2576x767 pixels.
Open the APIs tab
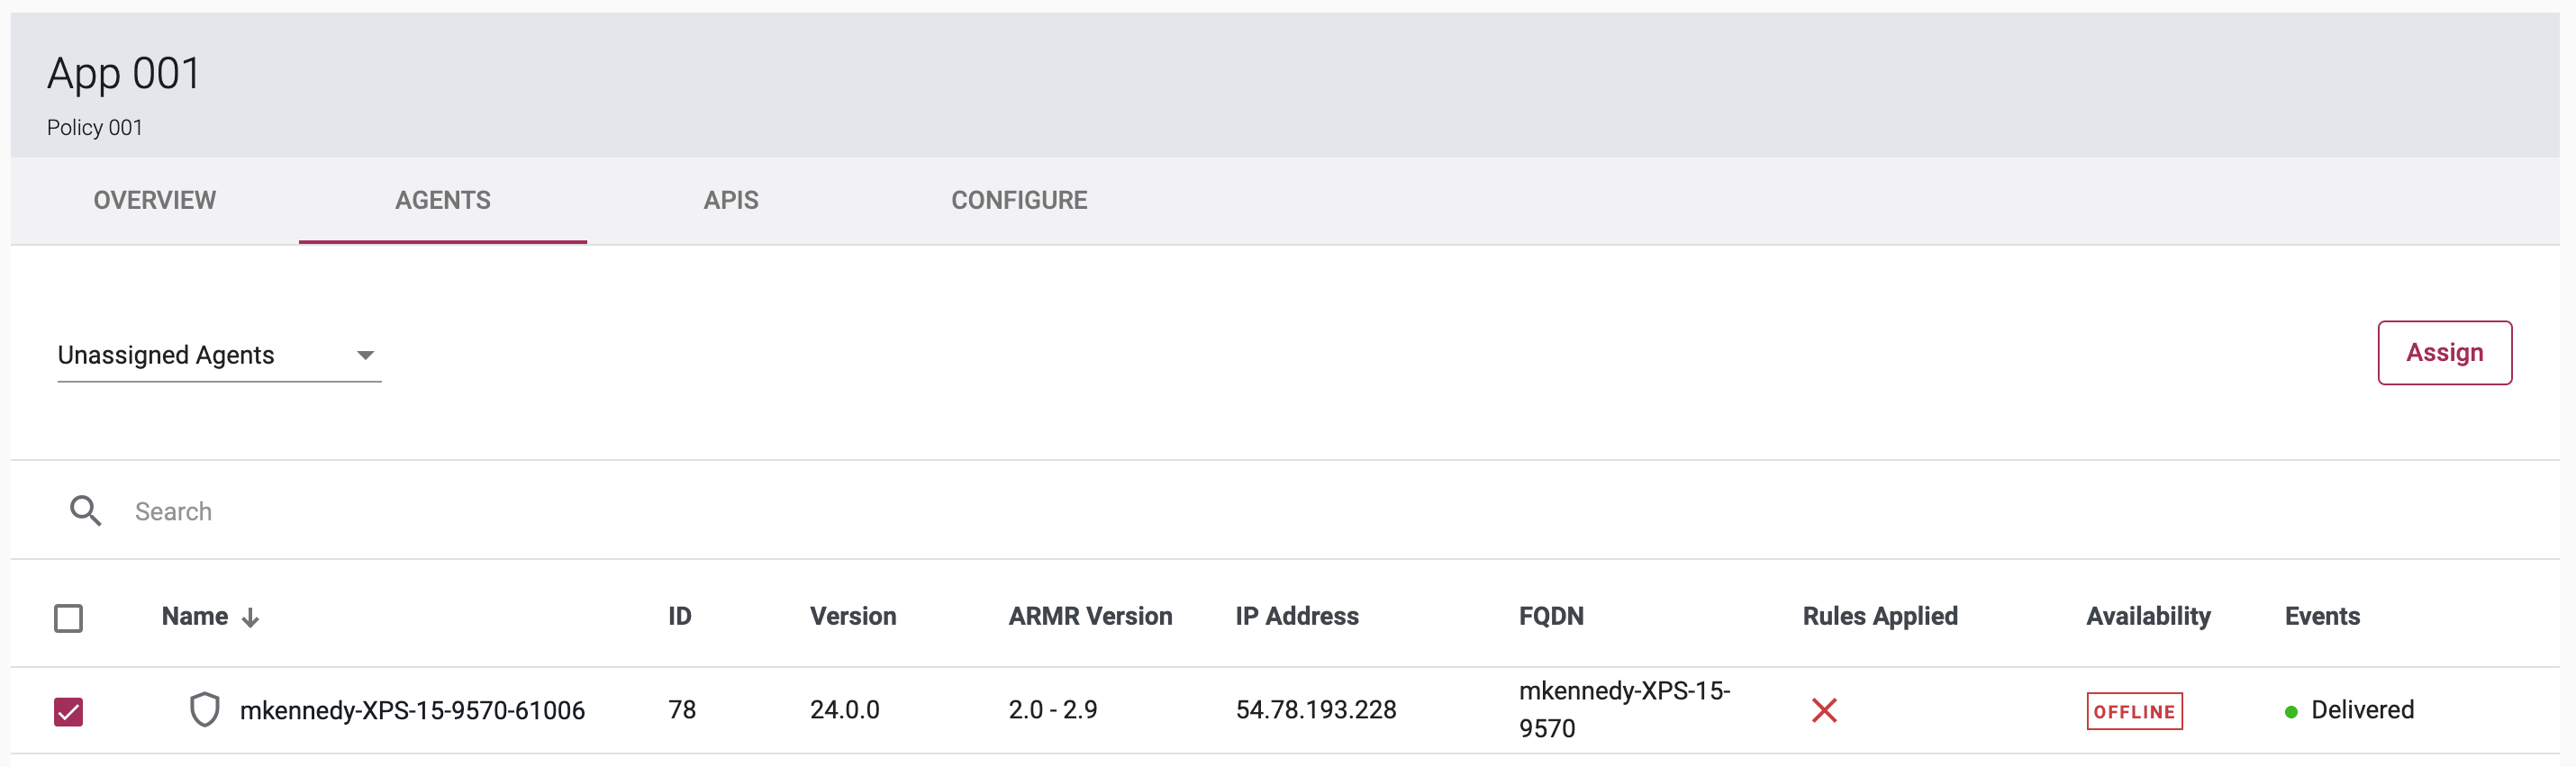click(730, 200)
